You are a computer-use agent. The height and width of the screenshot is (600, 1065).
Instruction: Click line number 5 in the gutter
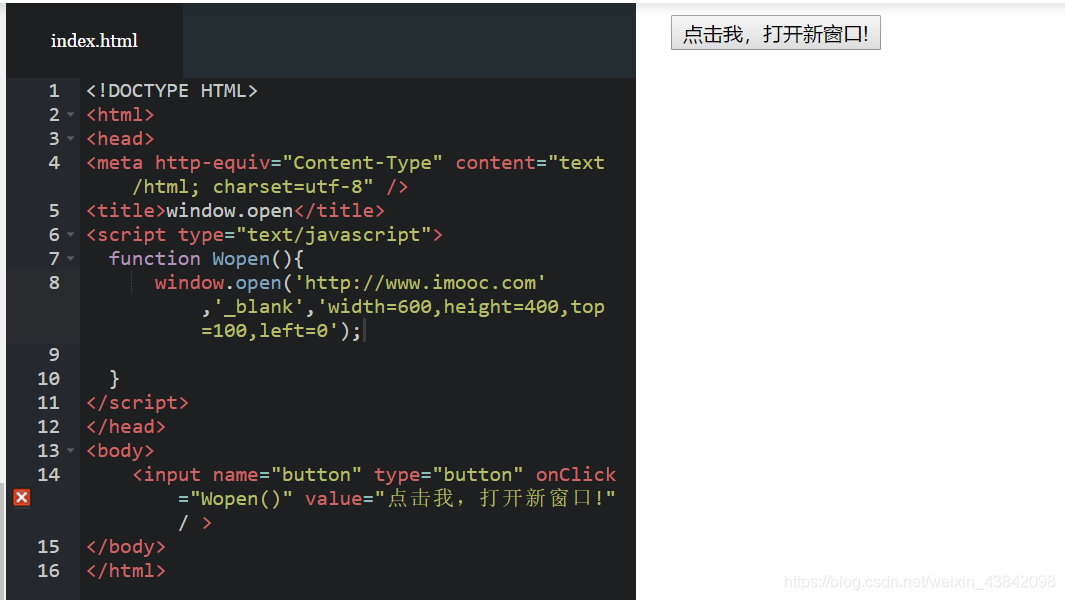tap(54, 211)
